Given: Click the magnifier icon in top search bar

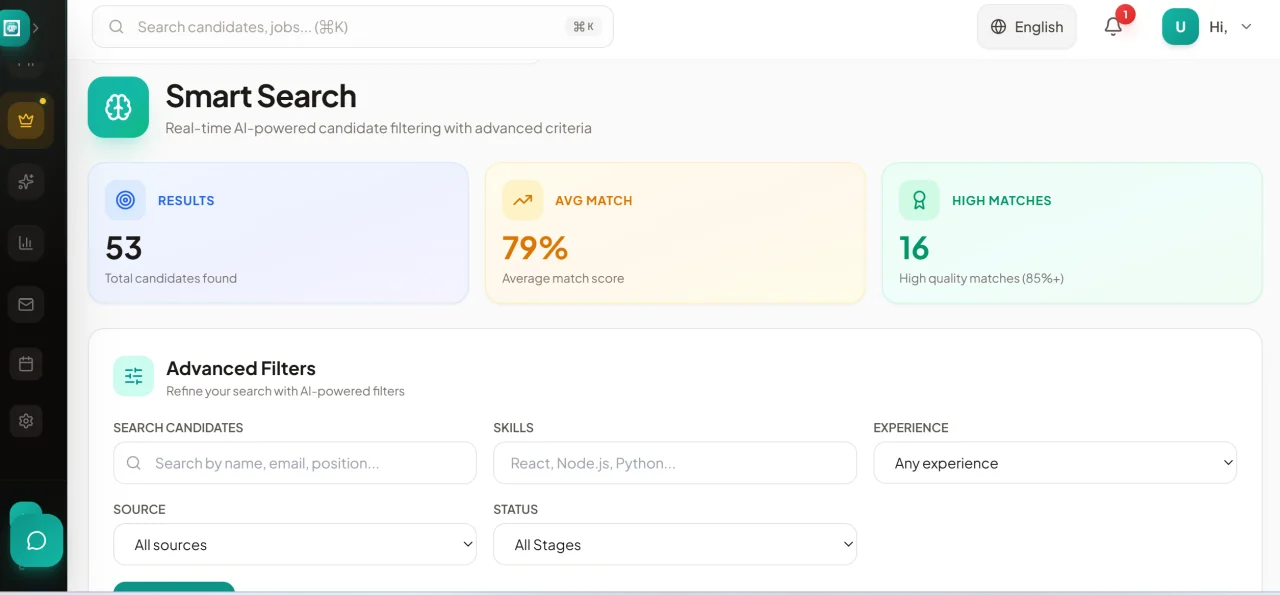Looking at the screenshot, I should click(117, 27).
